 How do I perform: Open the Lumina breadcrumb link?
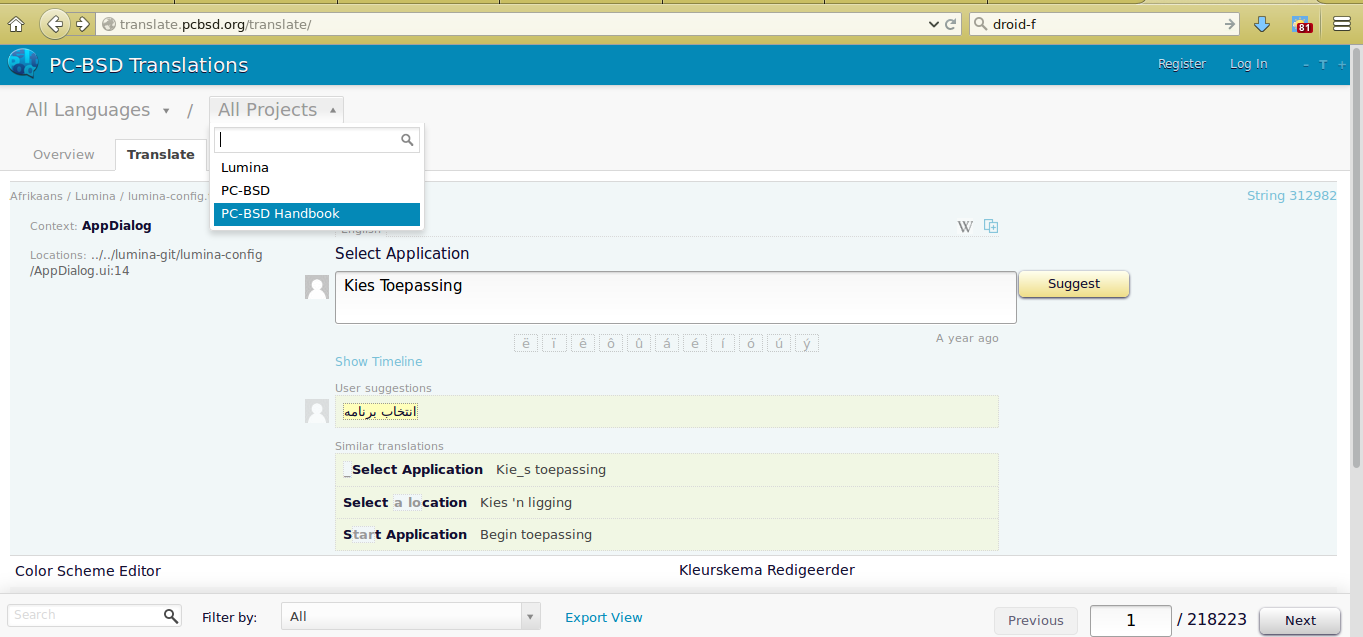pyautogui.click(x=95, y=196)
